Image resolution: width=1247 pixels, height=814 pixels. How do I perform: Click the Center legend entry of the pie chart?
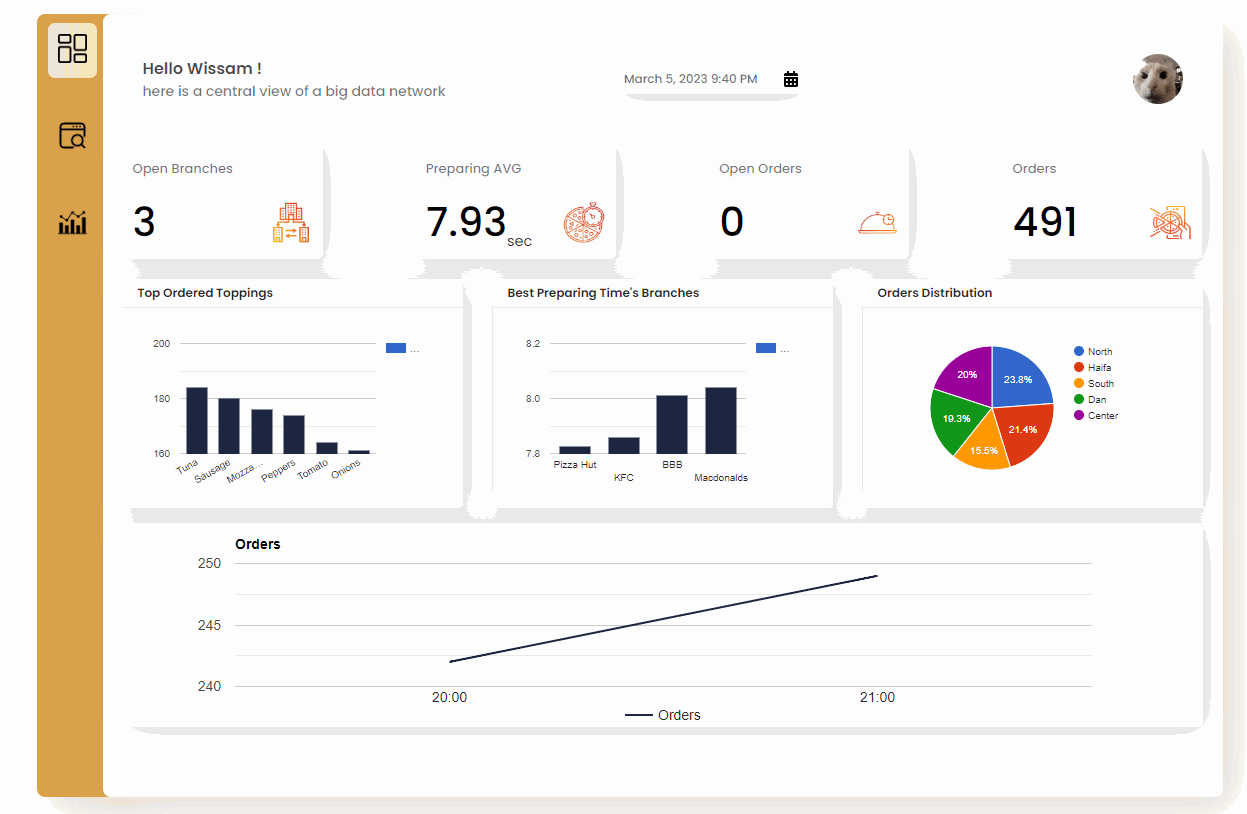tap(1098, 415)
